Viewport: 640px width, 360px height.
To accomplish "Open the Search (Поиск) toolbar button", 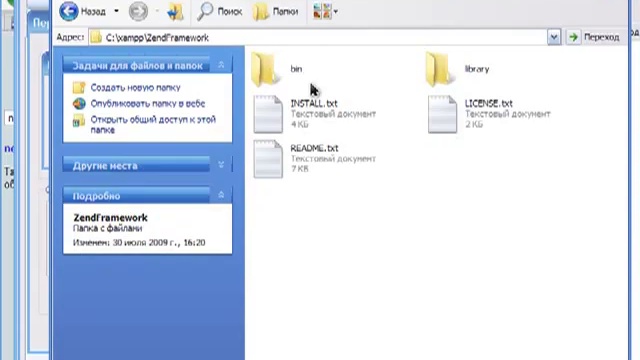I will click(220, 11).
